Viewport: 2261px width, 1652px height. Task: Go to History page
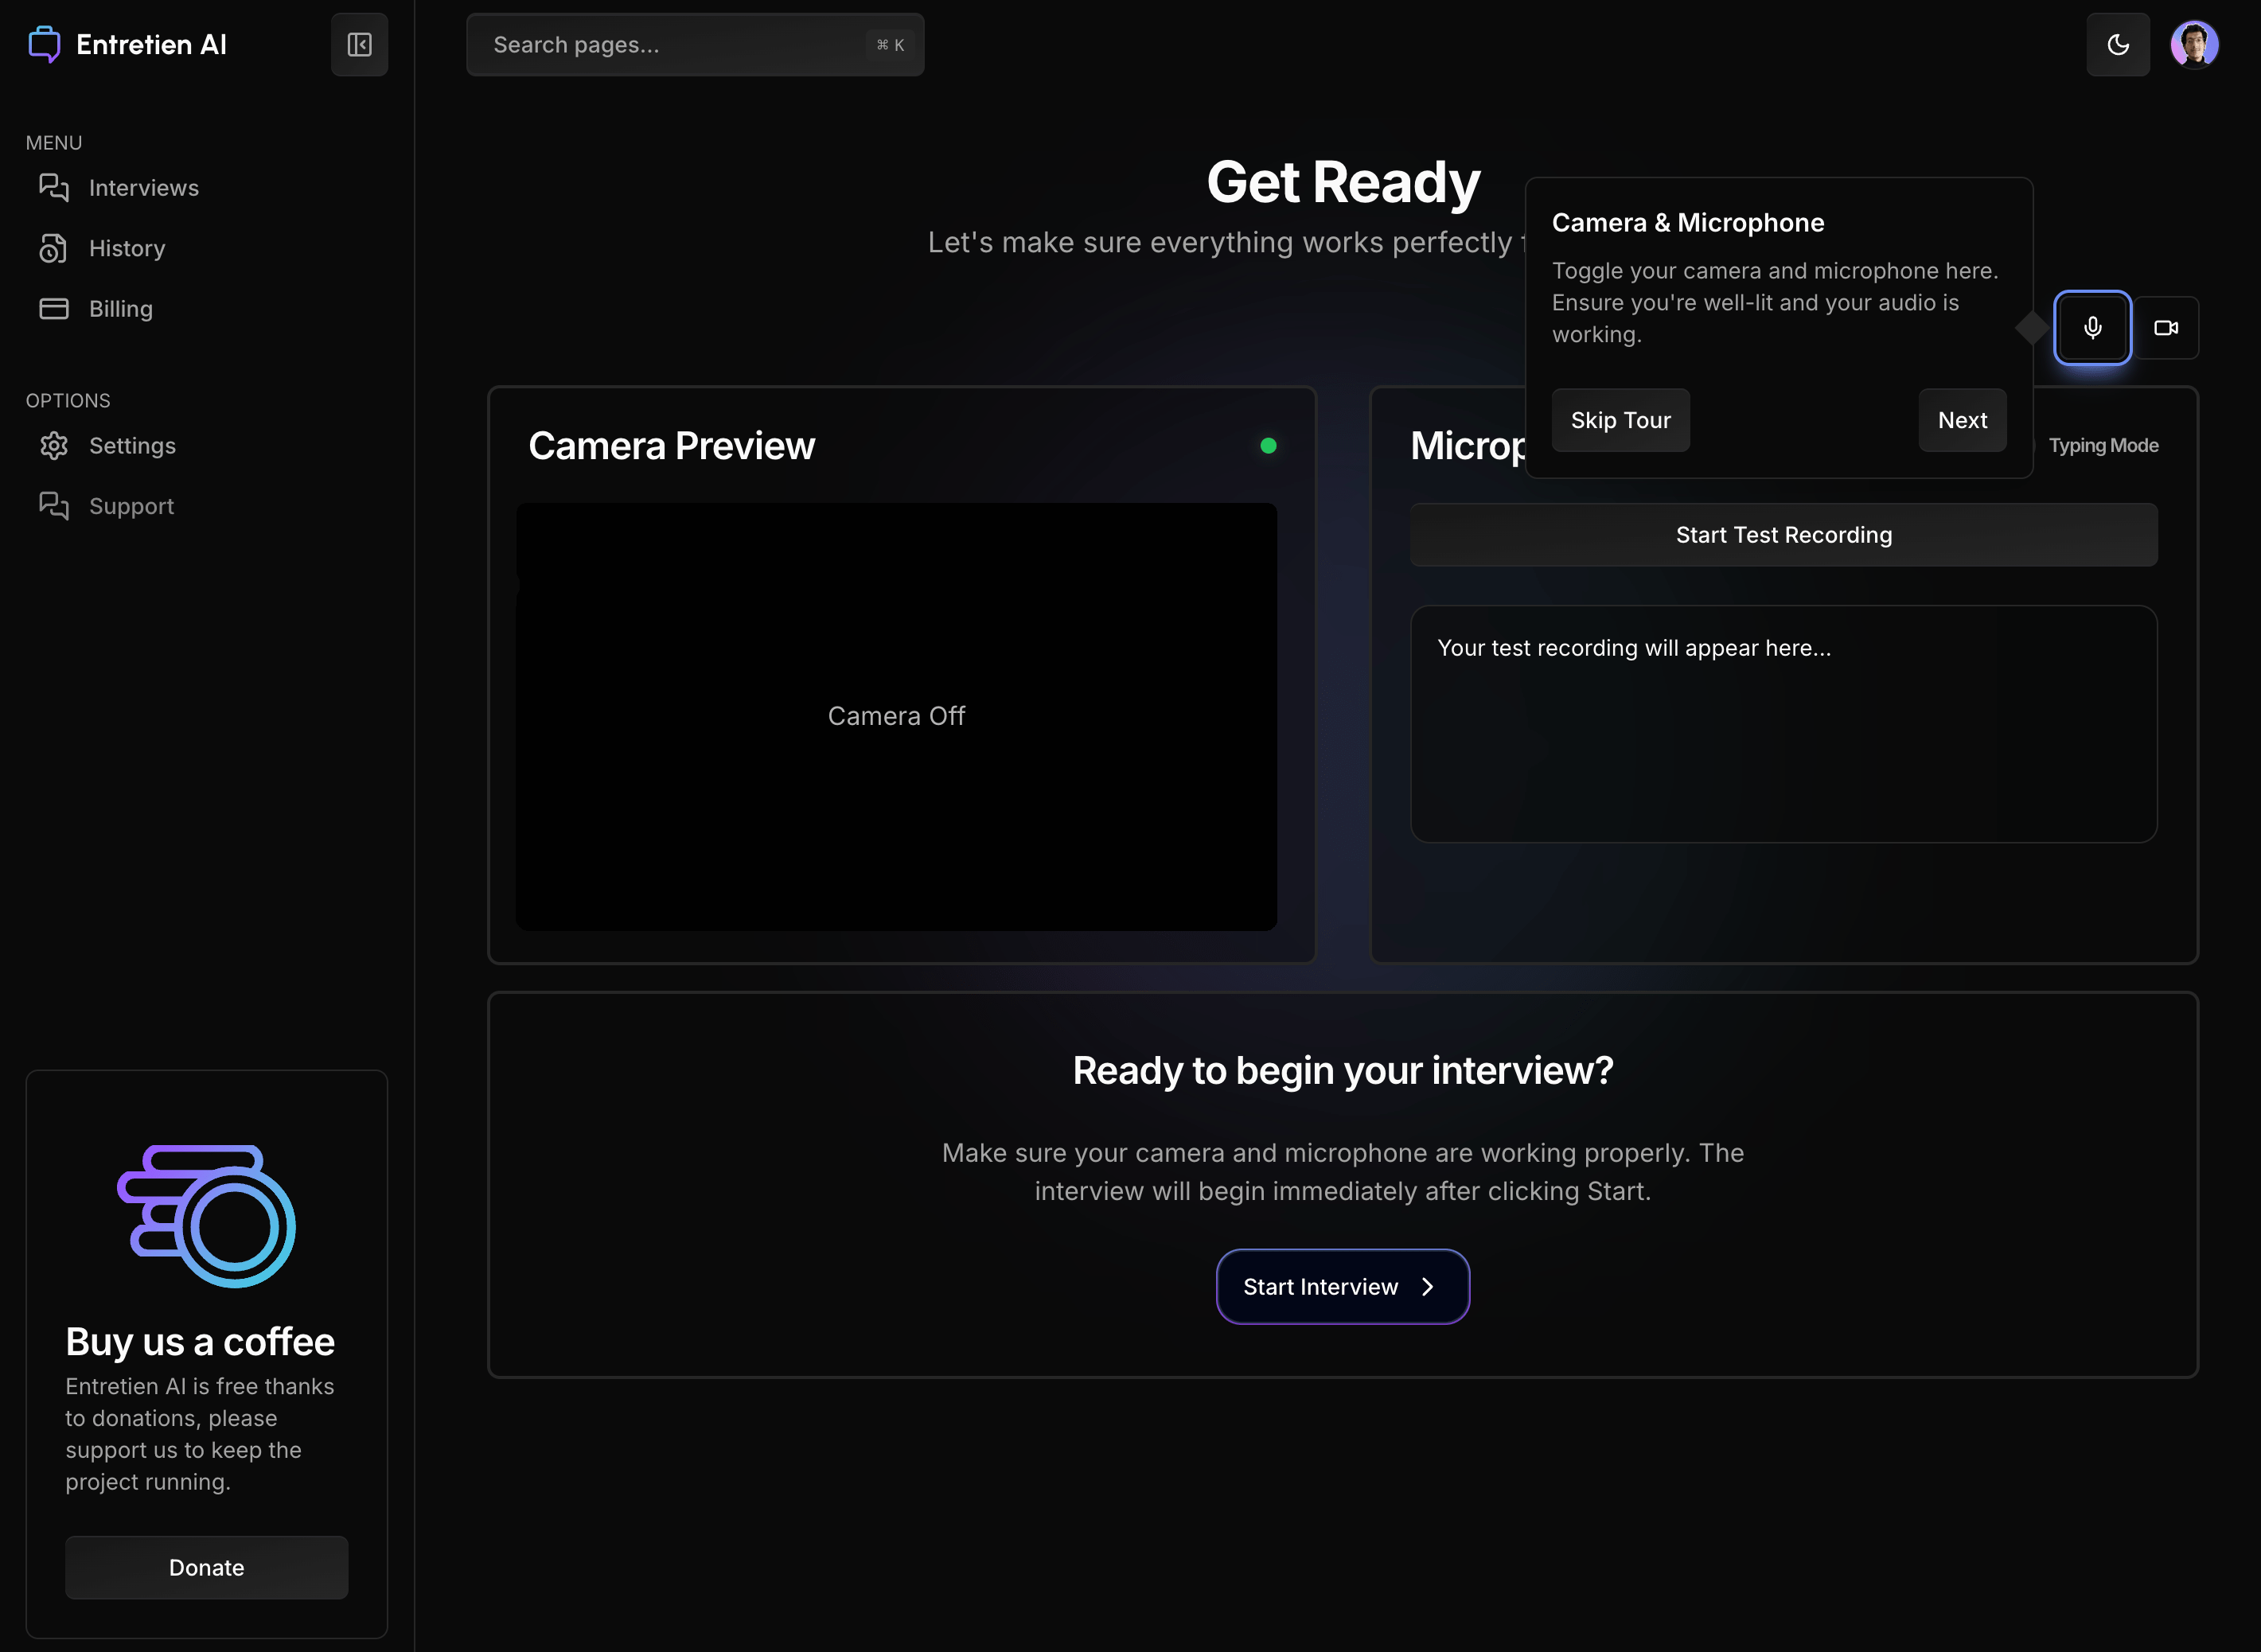(x=126, y=248)
